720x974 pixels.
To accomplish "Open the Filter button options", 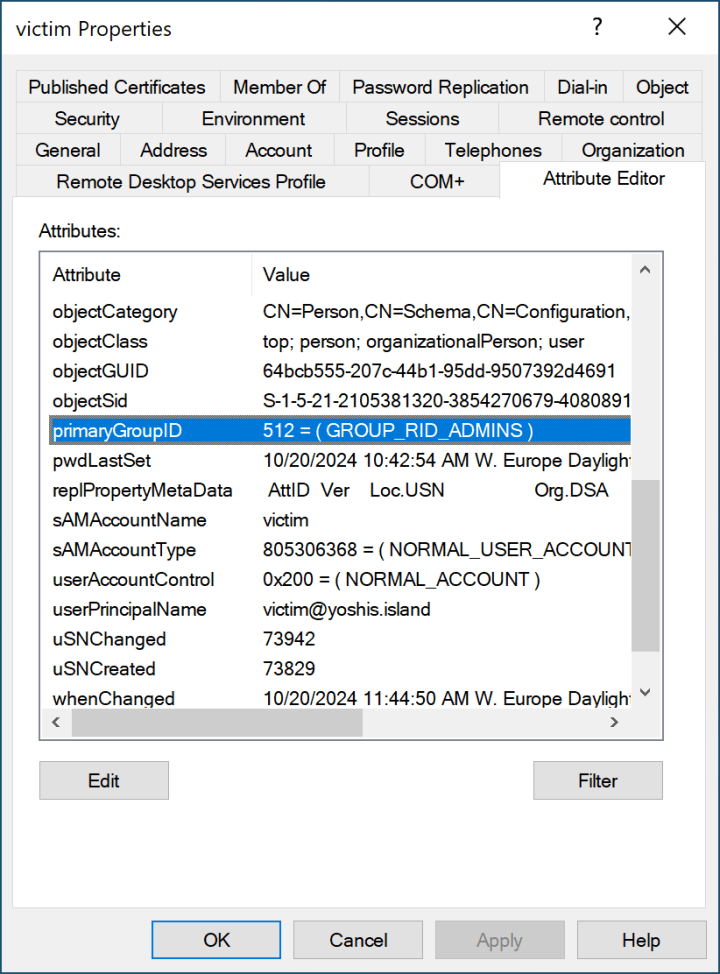I will (x=597, y=781).
